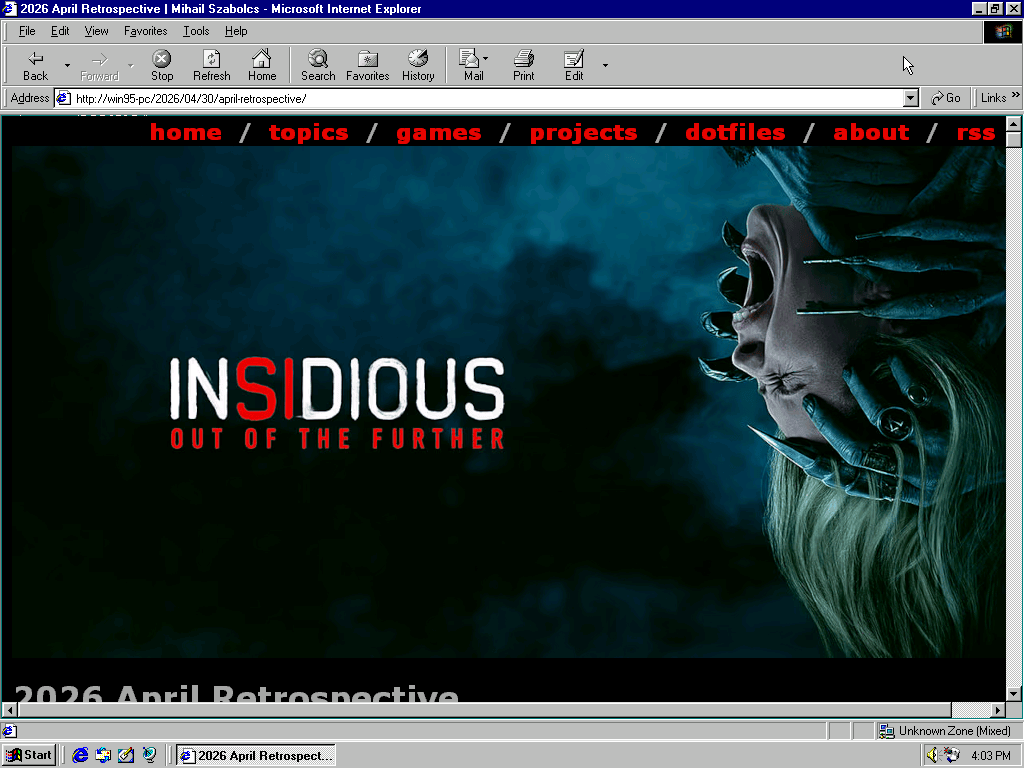Open the Back history dropdown arrow
1024x768 pixels.
tap(67, 65)
